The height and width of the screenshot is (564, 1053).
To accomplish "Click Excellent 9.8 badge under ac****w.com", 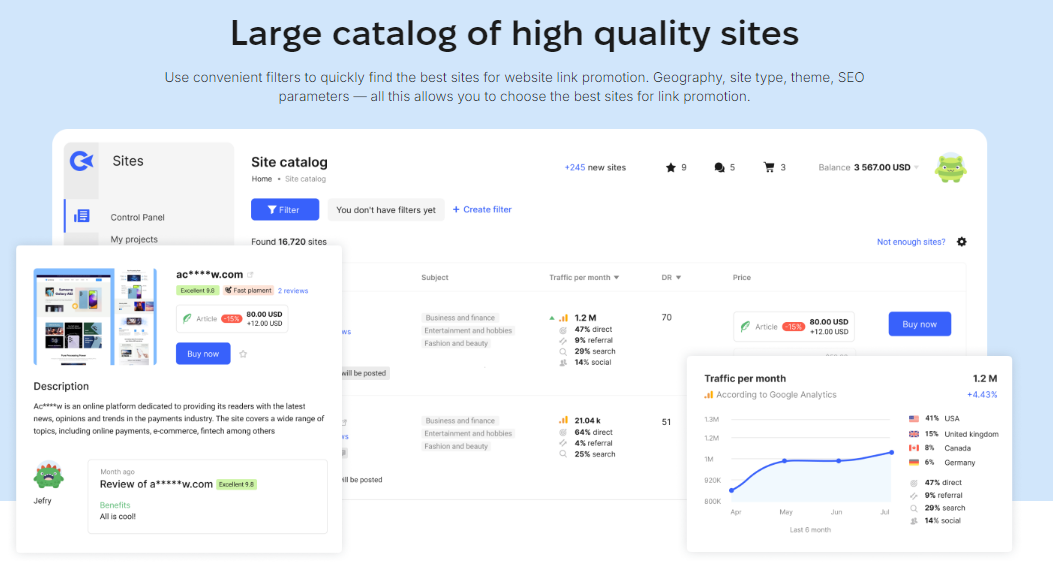I will (197, 291).
